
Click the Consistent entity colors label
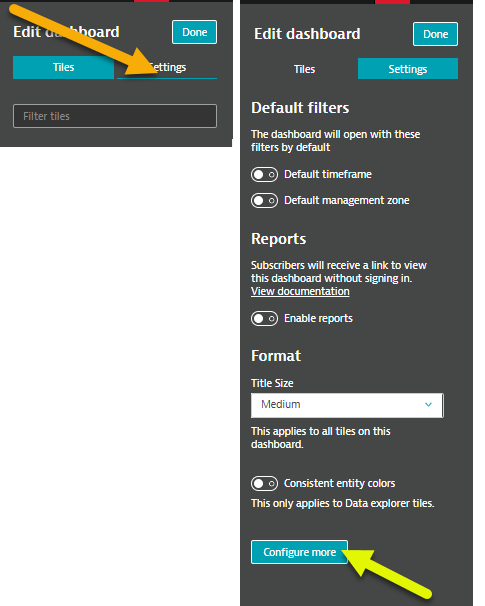click(x=339, y=483)
